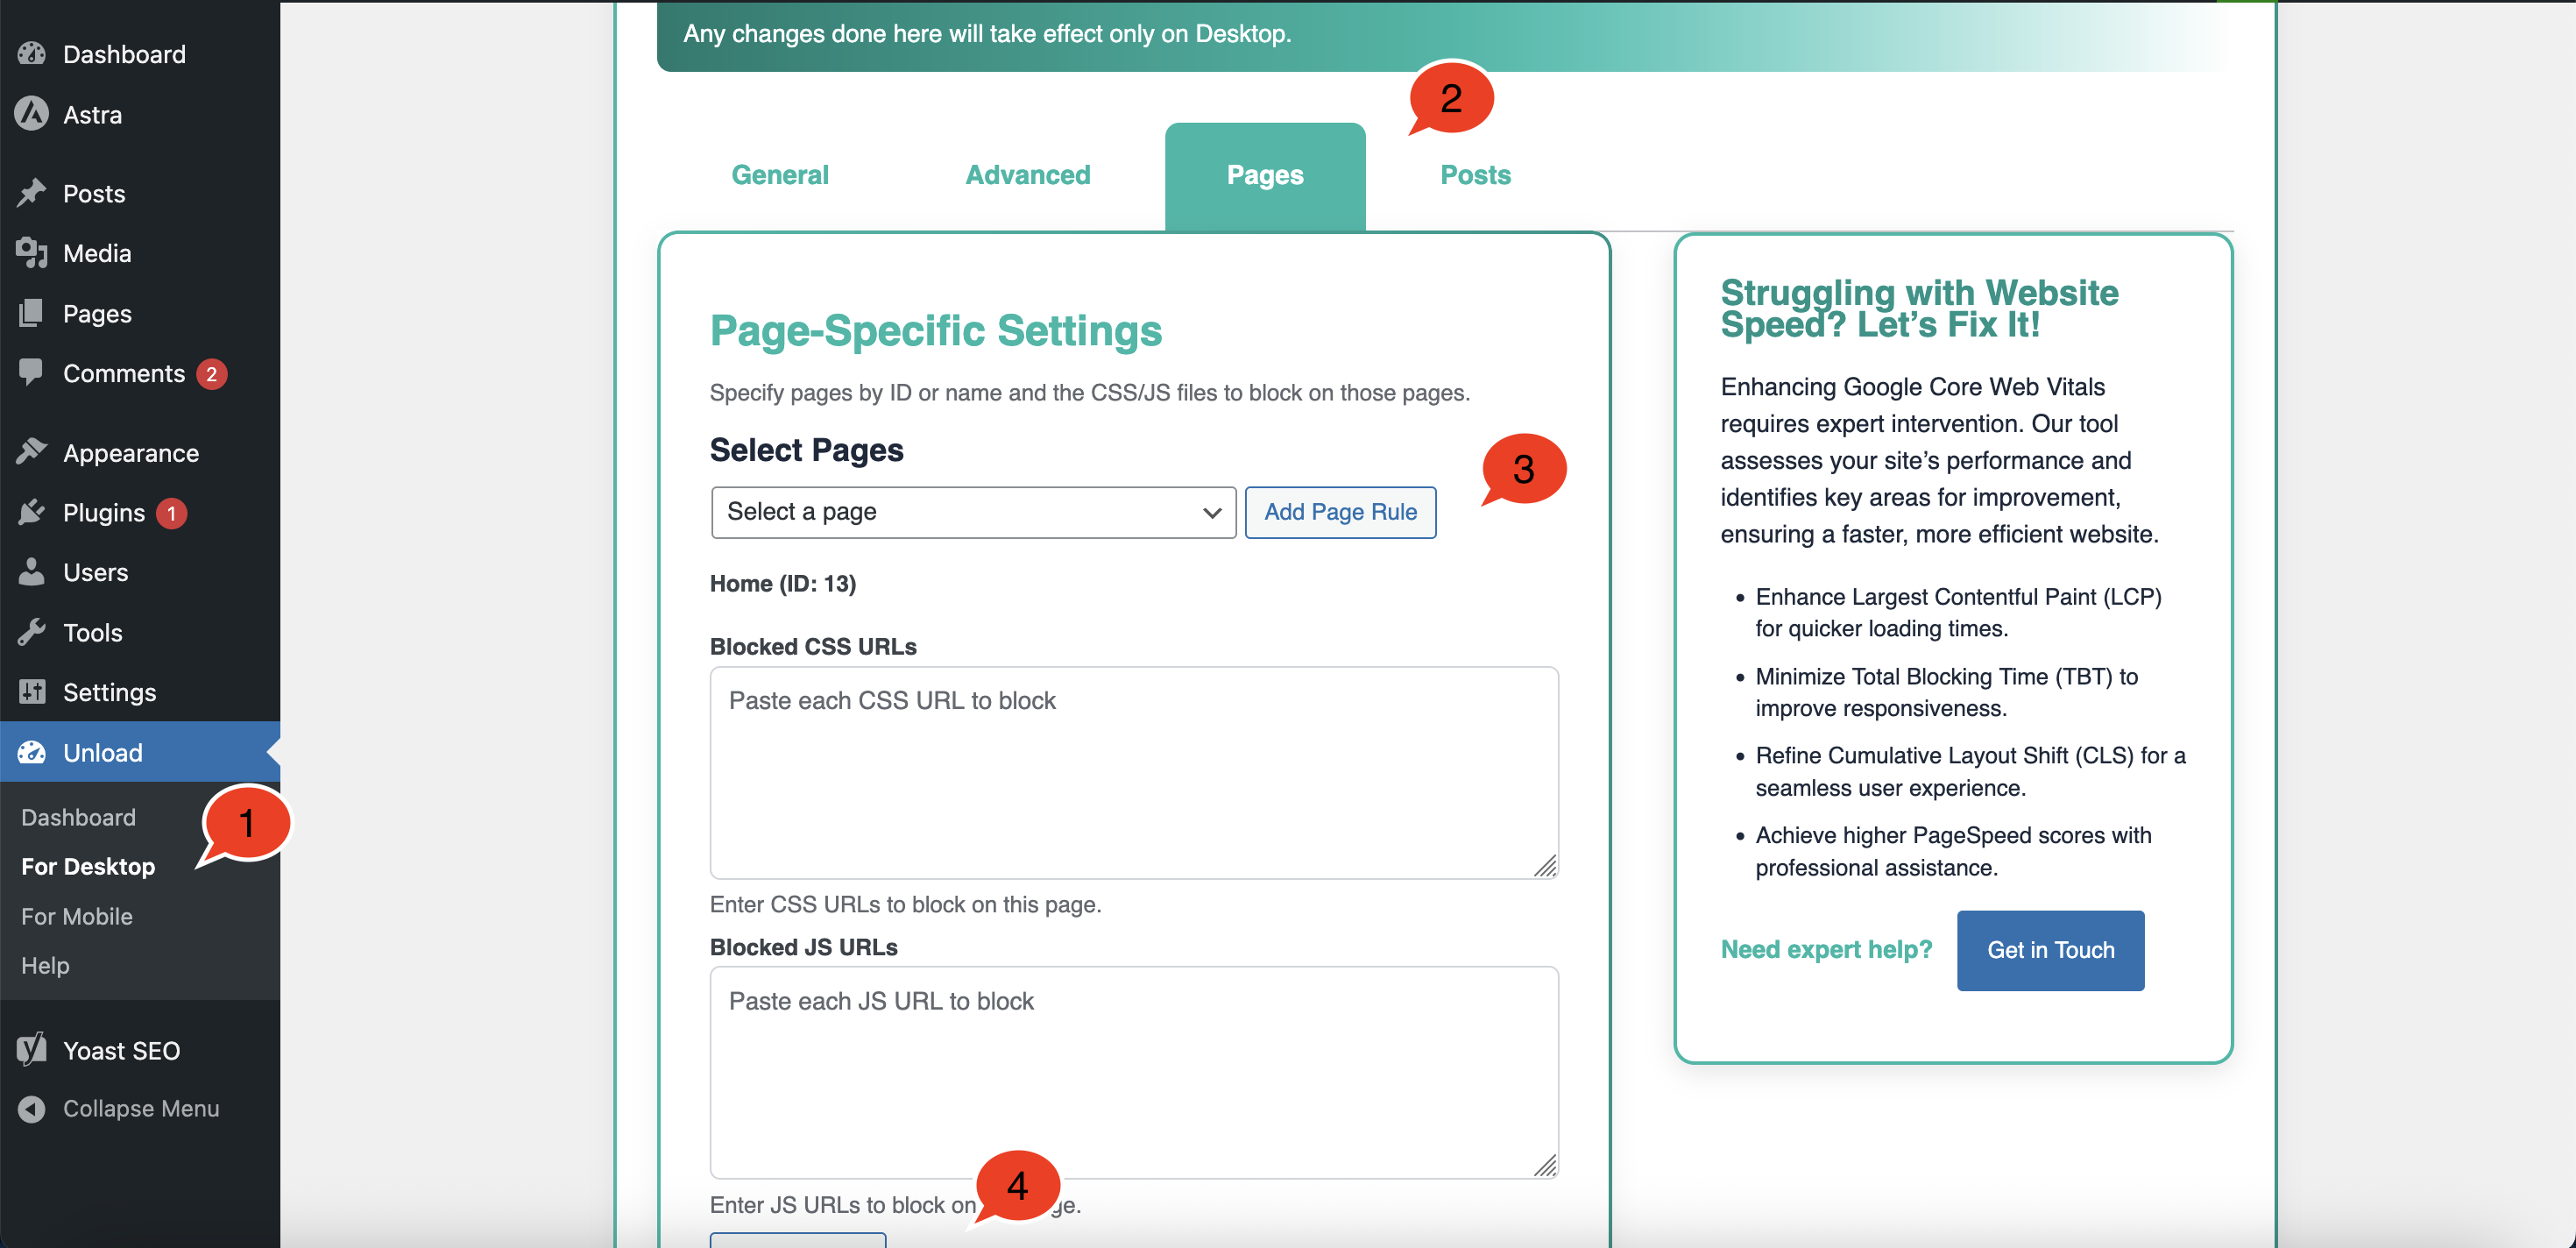Click the Yoast SEO logo icon
The height and width of the screenshot is (1248, 2576).
click(x=31, y=1049)
